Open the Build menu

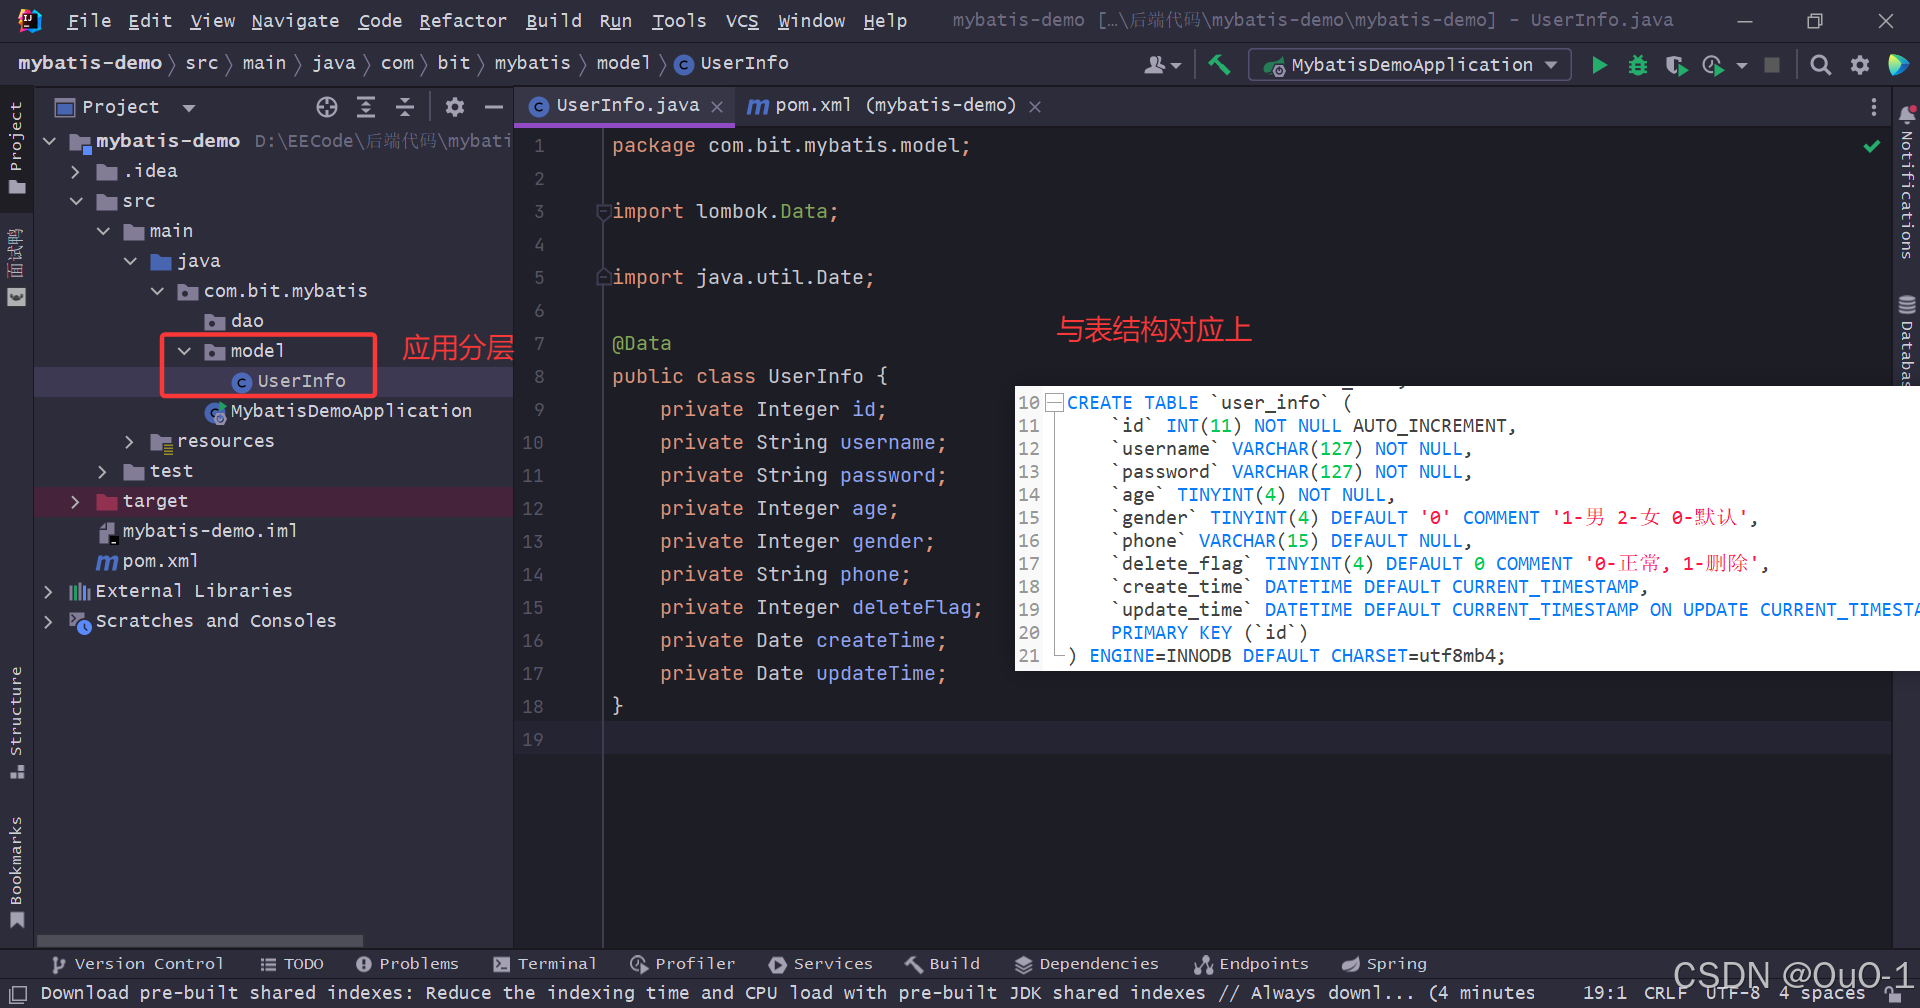pos(554,21)
